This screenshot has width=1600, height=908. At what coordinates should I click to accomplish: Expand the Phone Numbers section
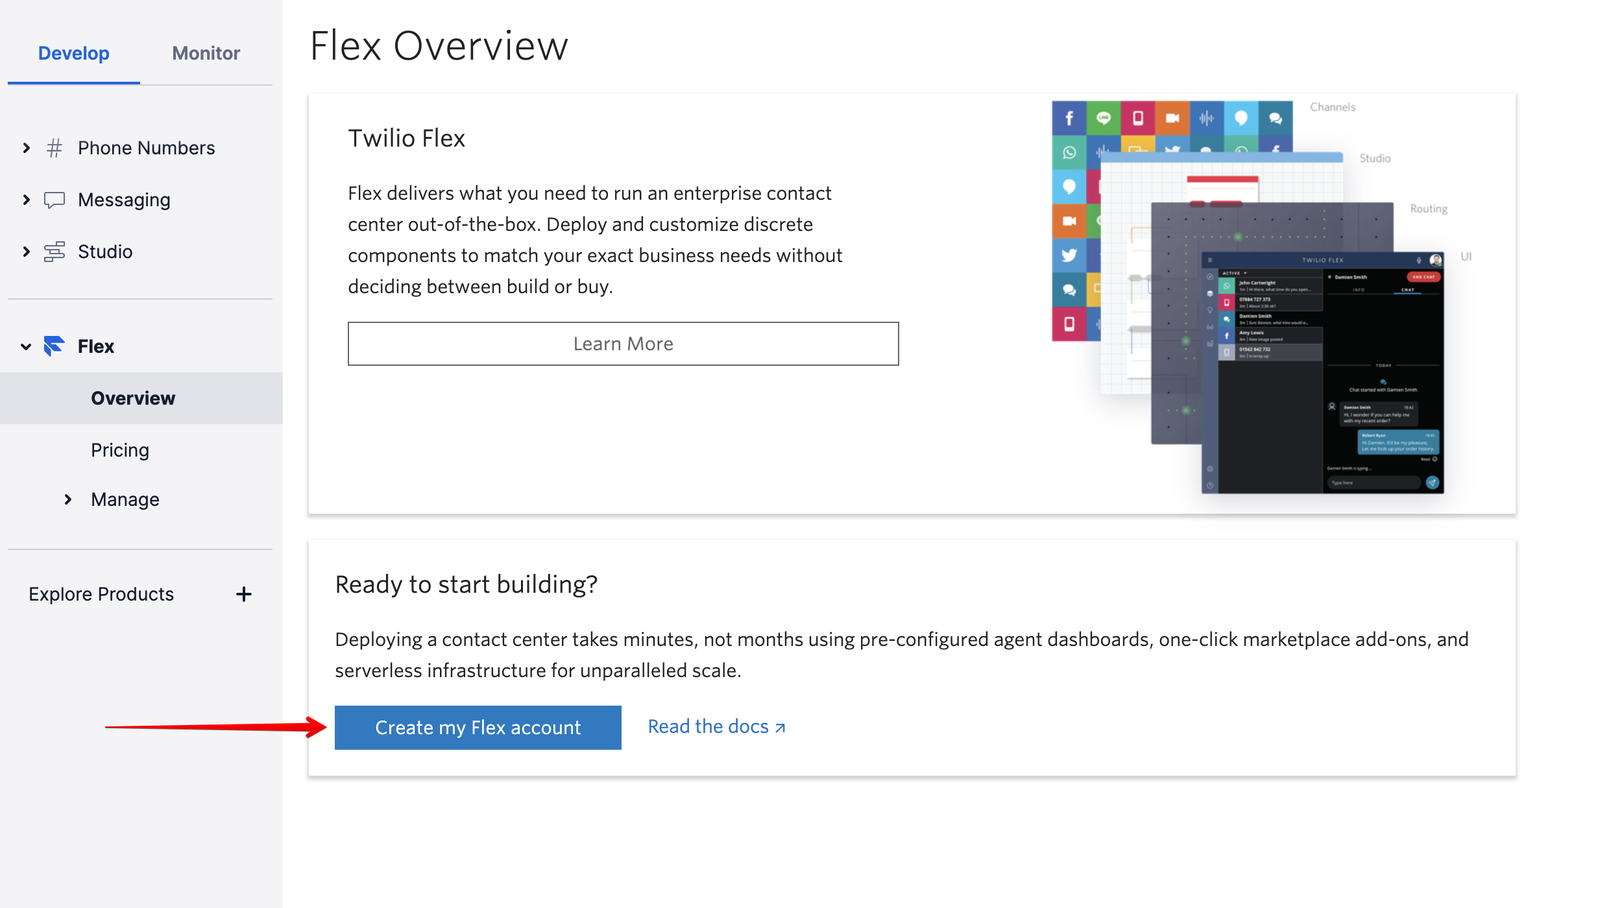click(x=26, y=147)
